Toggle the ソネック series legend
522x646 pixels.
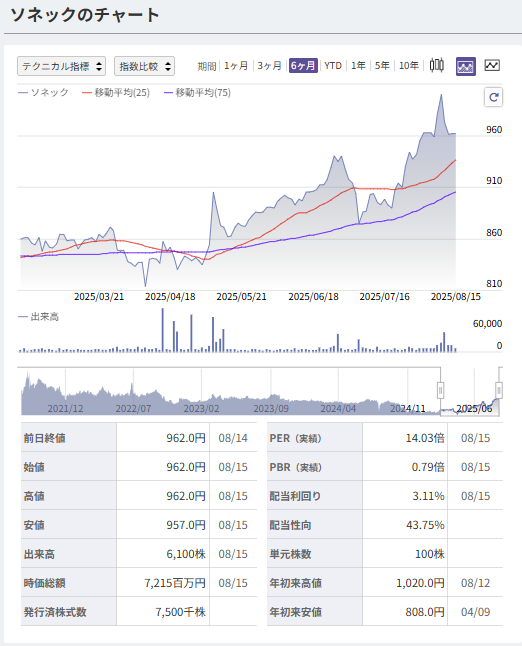coord(43,92)
